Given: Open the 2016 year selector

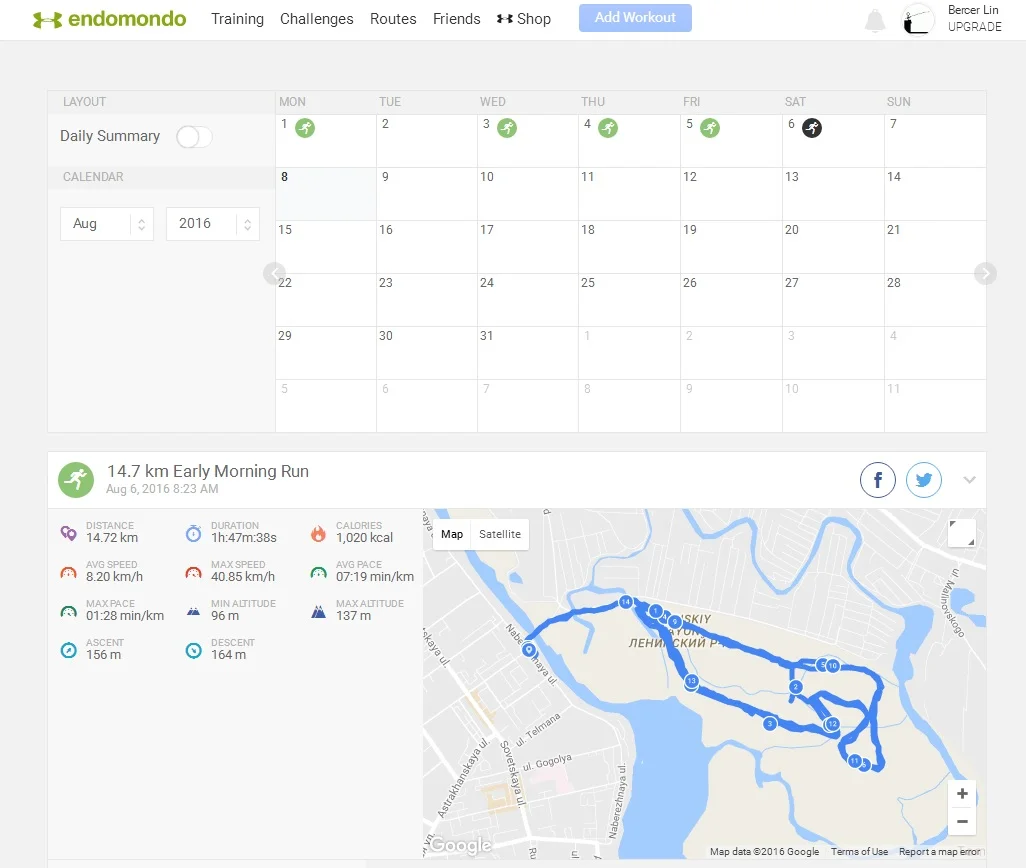Looking at the screenshot, I should click(x=213, y=224).
